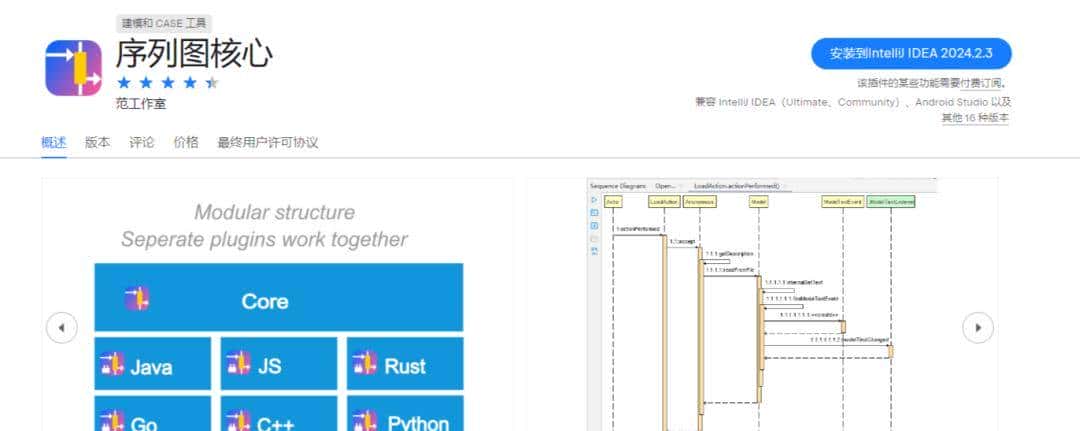
Task: Click the 序列图核心 plugin logo icon
Action: 74,67
